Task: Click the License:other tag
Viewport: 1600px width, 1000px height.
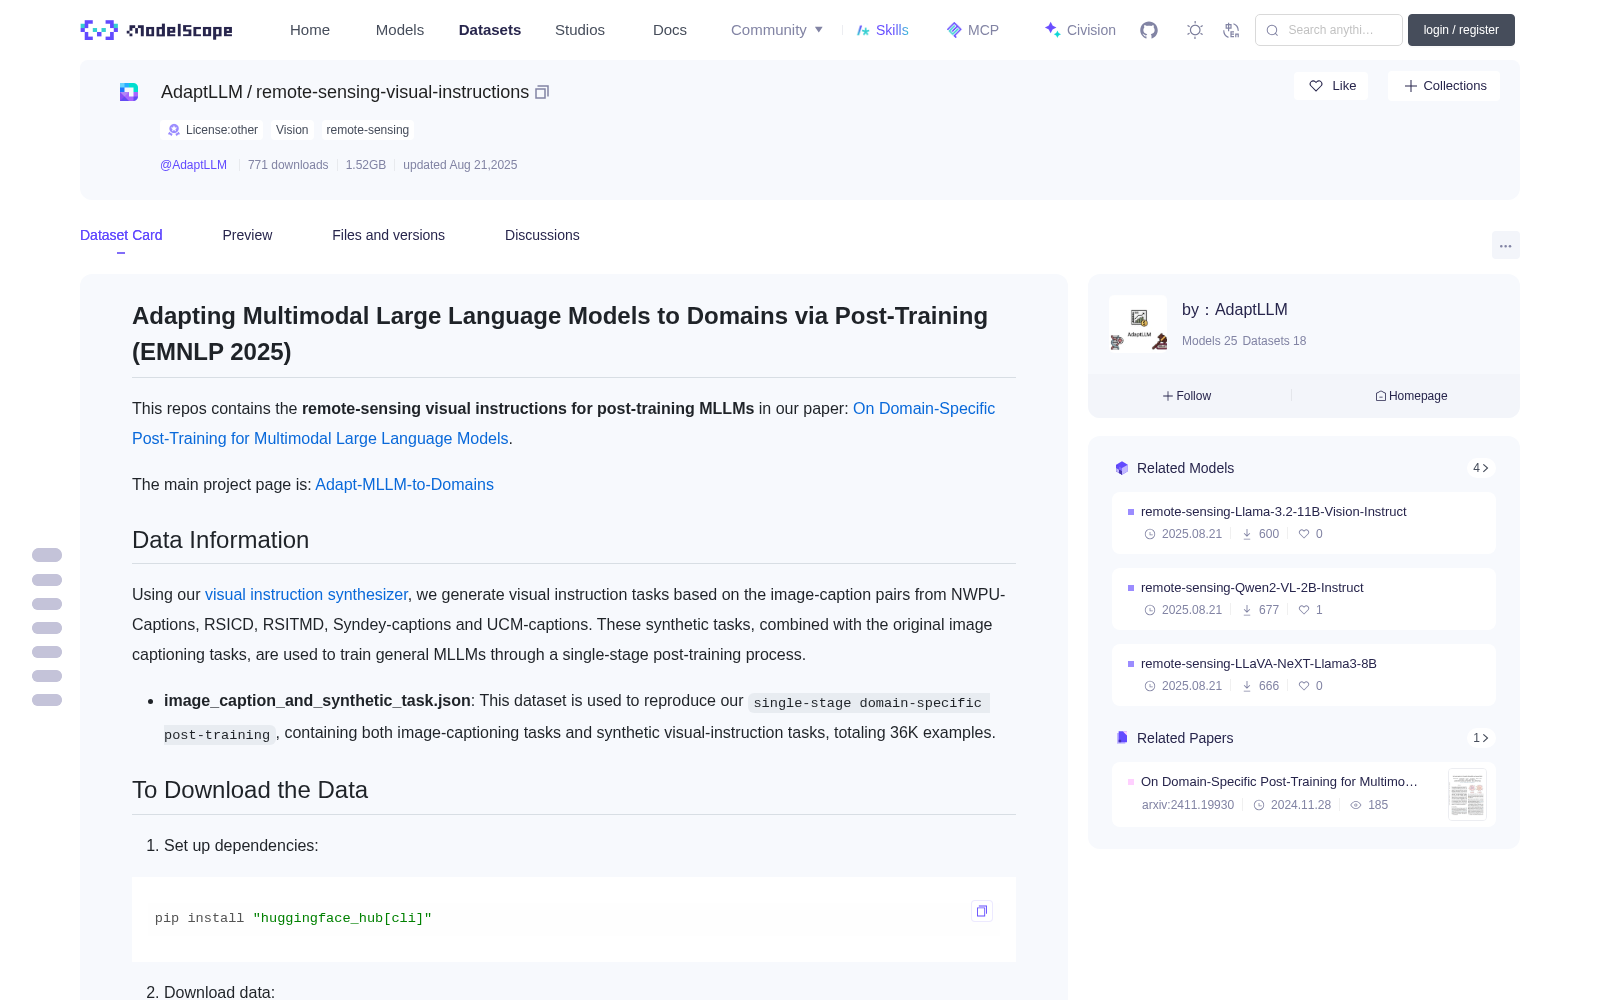Action: pos(212,130)
